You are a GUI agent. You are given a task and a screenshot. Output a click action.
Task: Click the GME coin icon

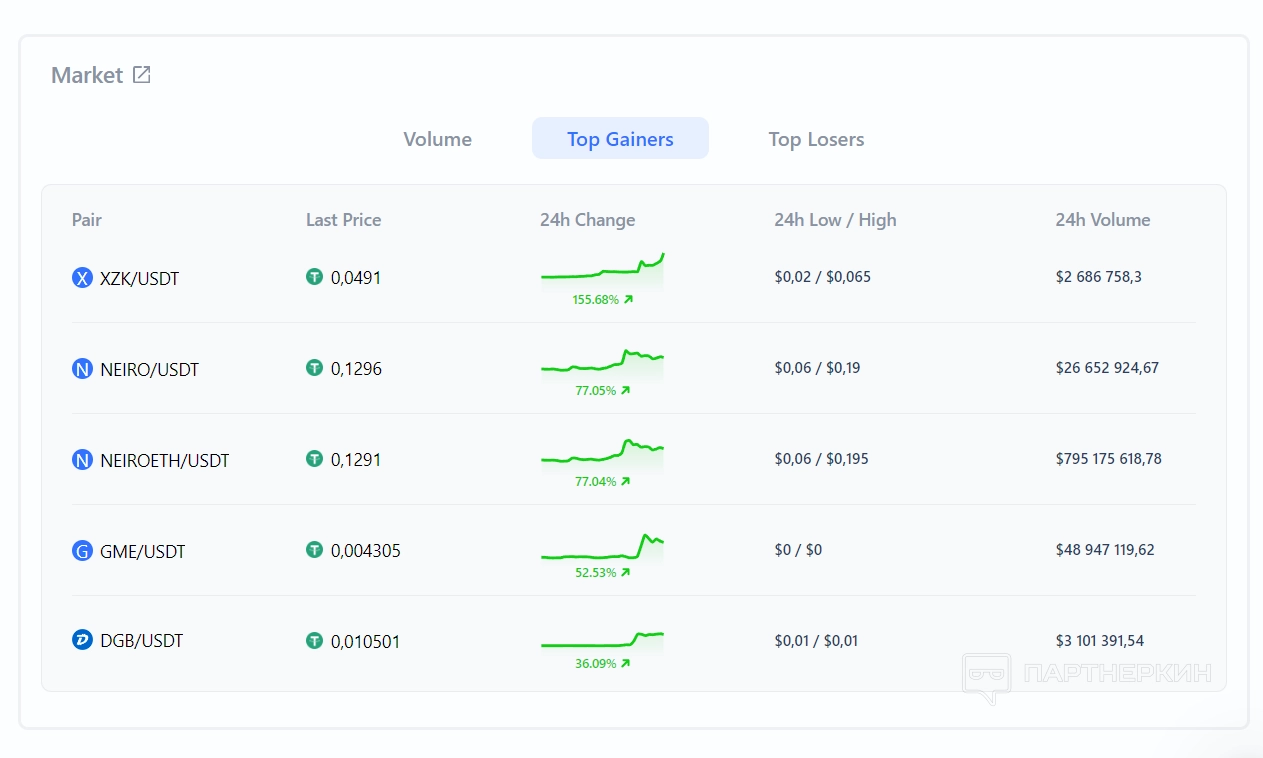[82, 551]
